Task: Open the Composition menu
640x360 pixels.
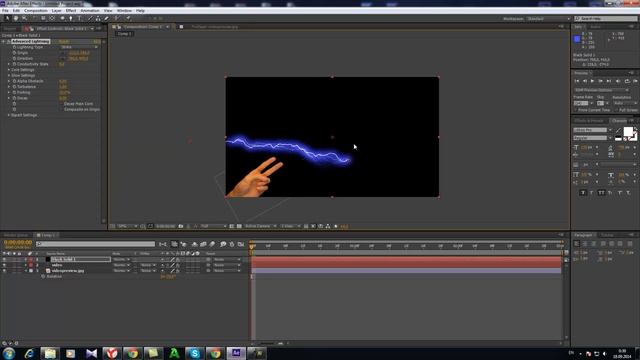Action: pos(36,11)
